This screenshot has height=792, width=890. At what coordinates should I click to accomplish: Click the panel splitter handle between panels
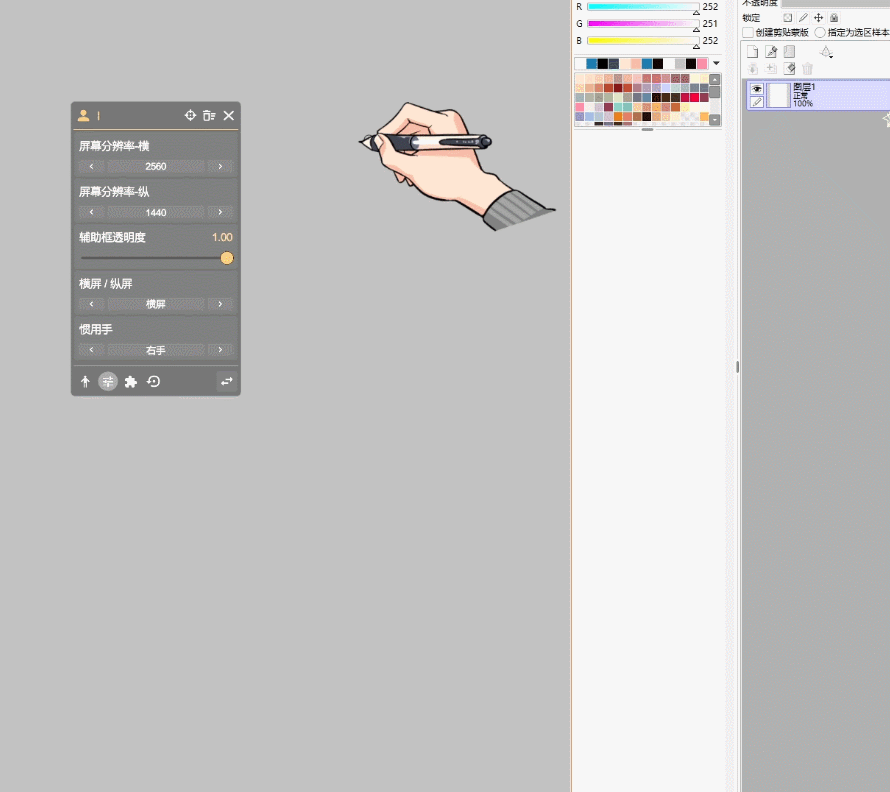[737, 367]
